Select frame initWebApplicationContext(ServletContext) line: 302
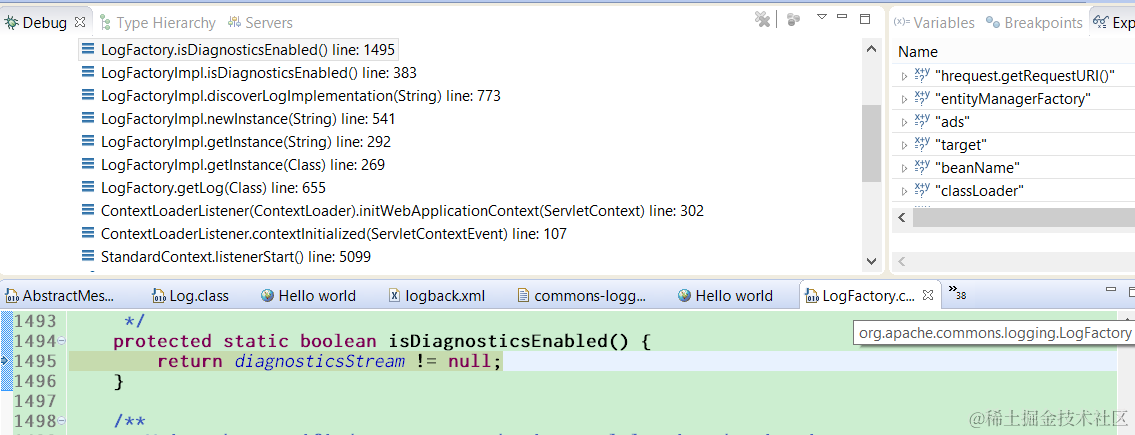Viewport: 1135px width, 435px height. click(402, 212)
